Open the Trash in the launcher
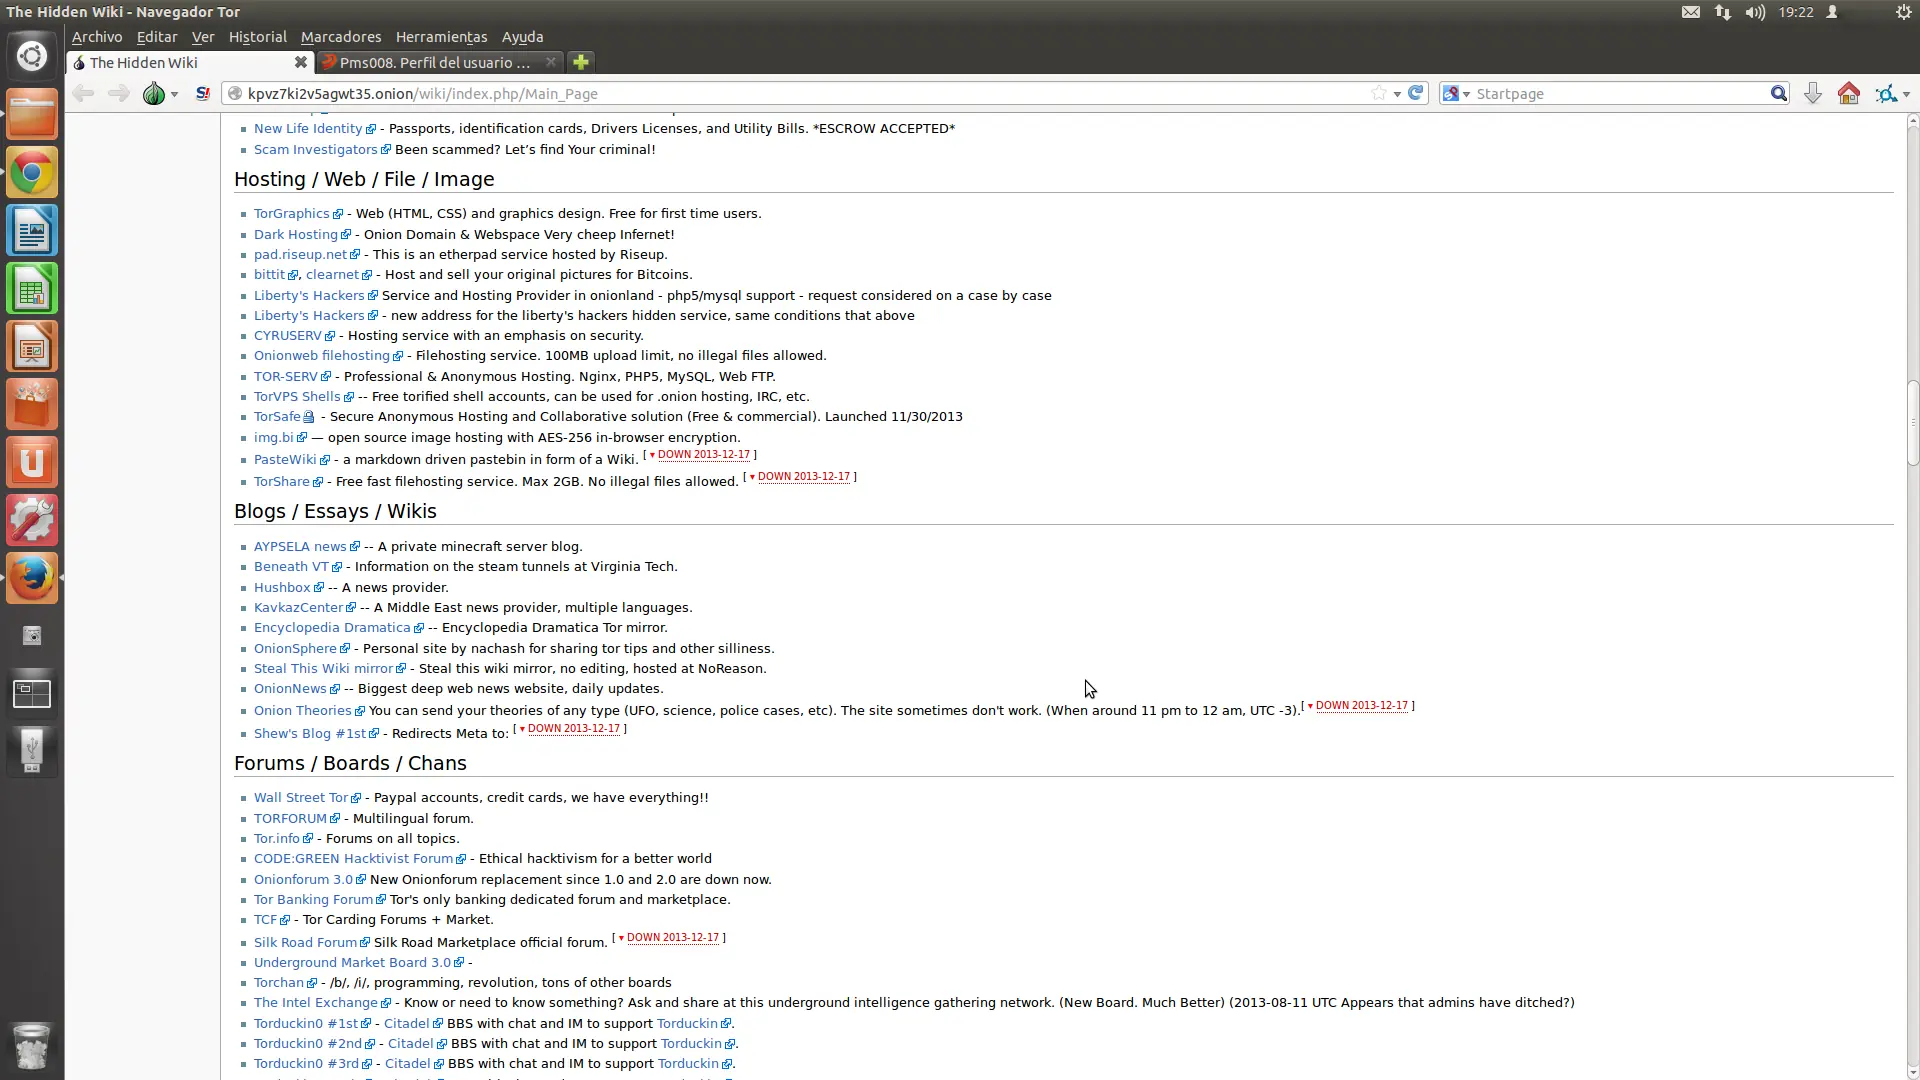The width and height of the screenshot is (1920, 1080). [x=32, y=1046]
